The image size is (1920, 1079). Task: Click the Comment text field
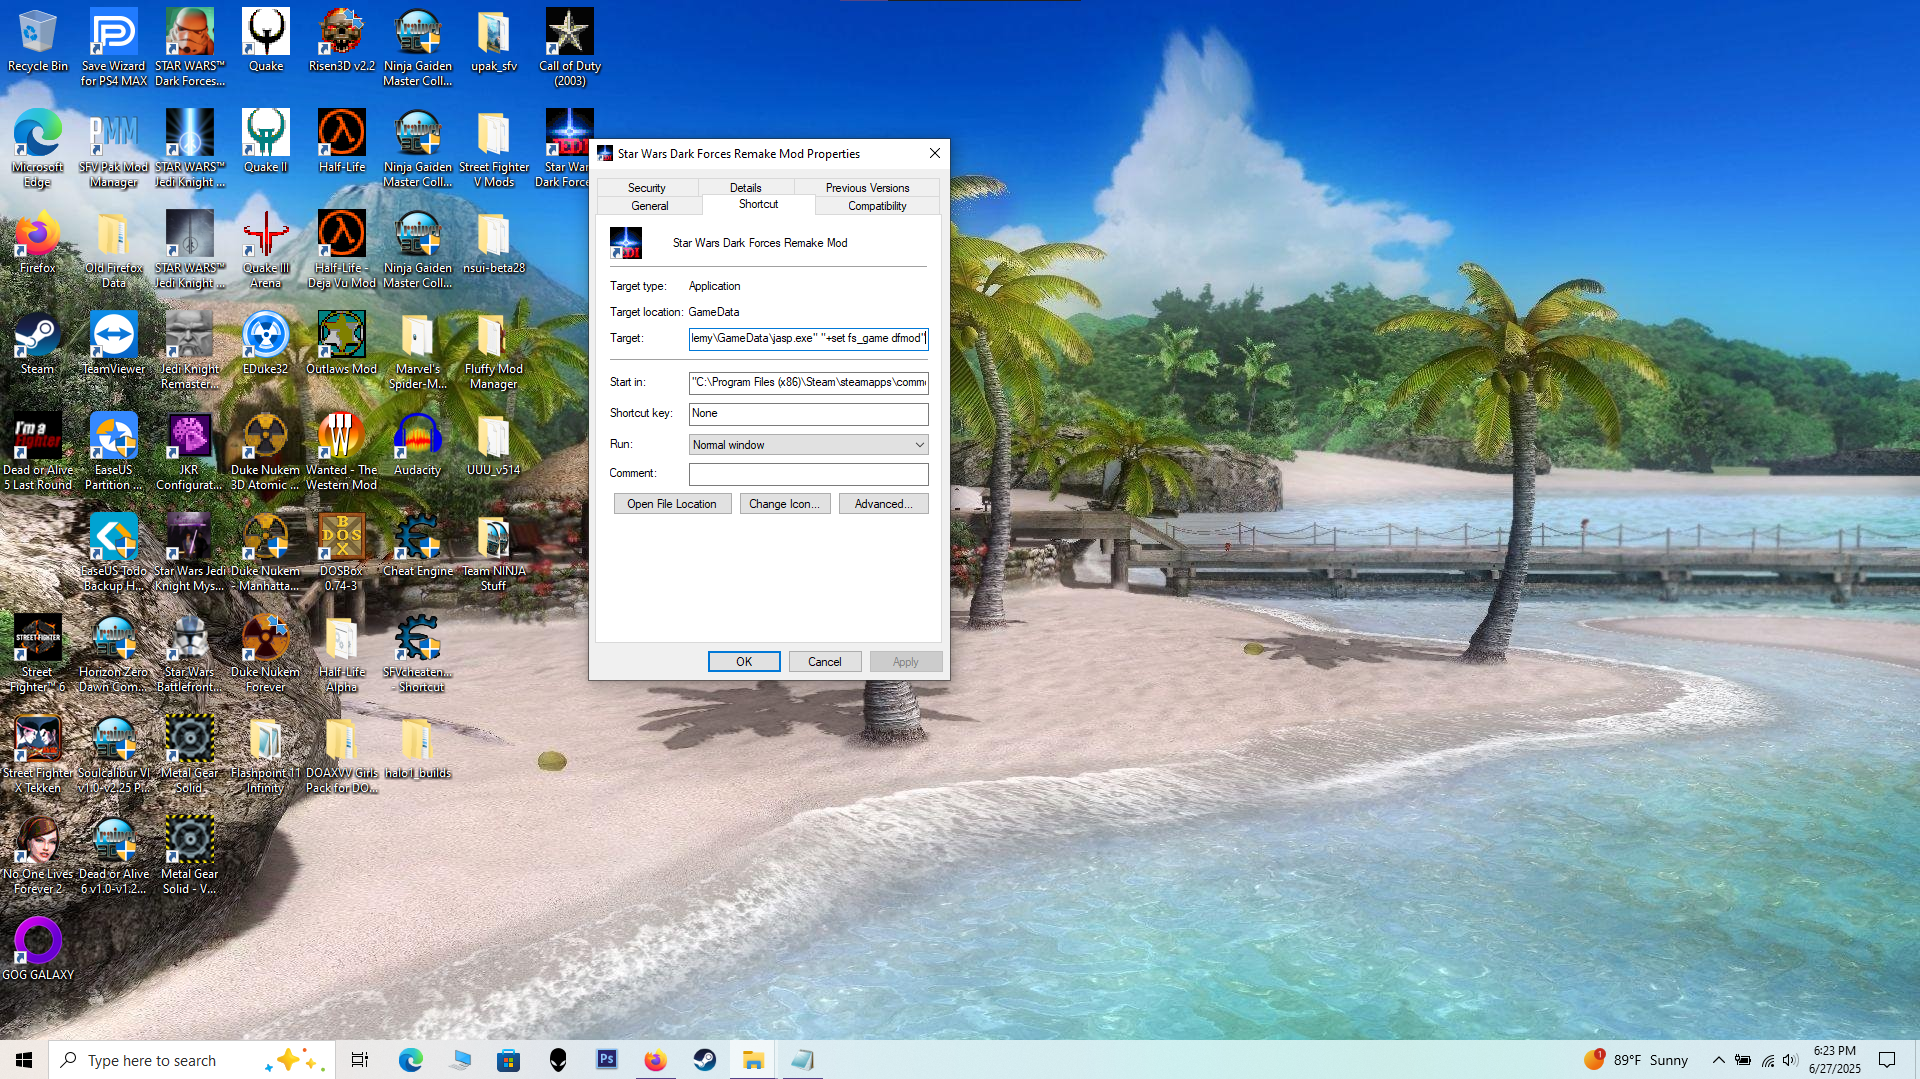tap(808, 474)
